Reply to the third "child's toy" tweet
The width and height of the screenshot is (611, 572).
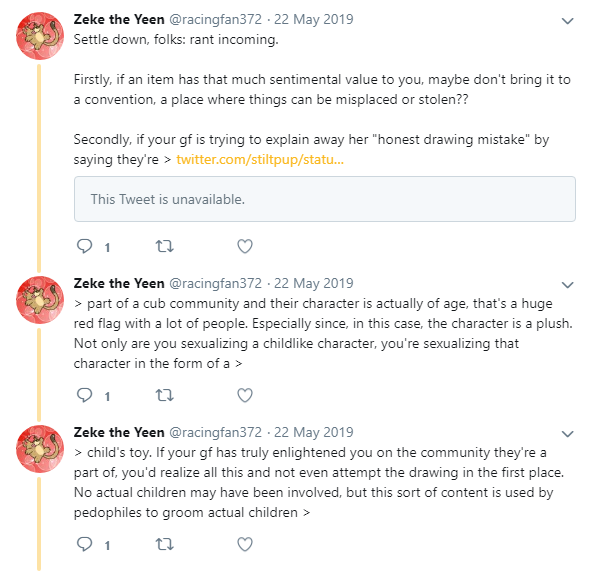85,545
